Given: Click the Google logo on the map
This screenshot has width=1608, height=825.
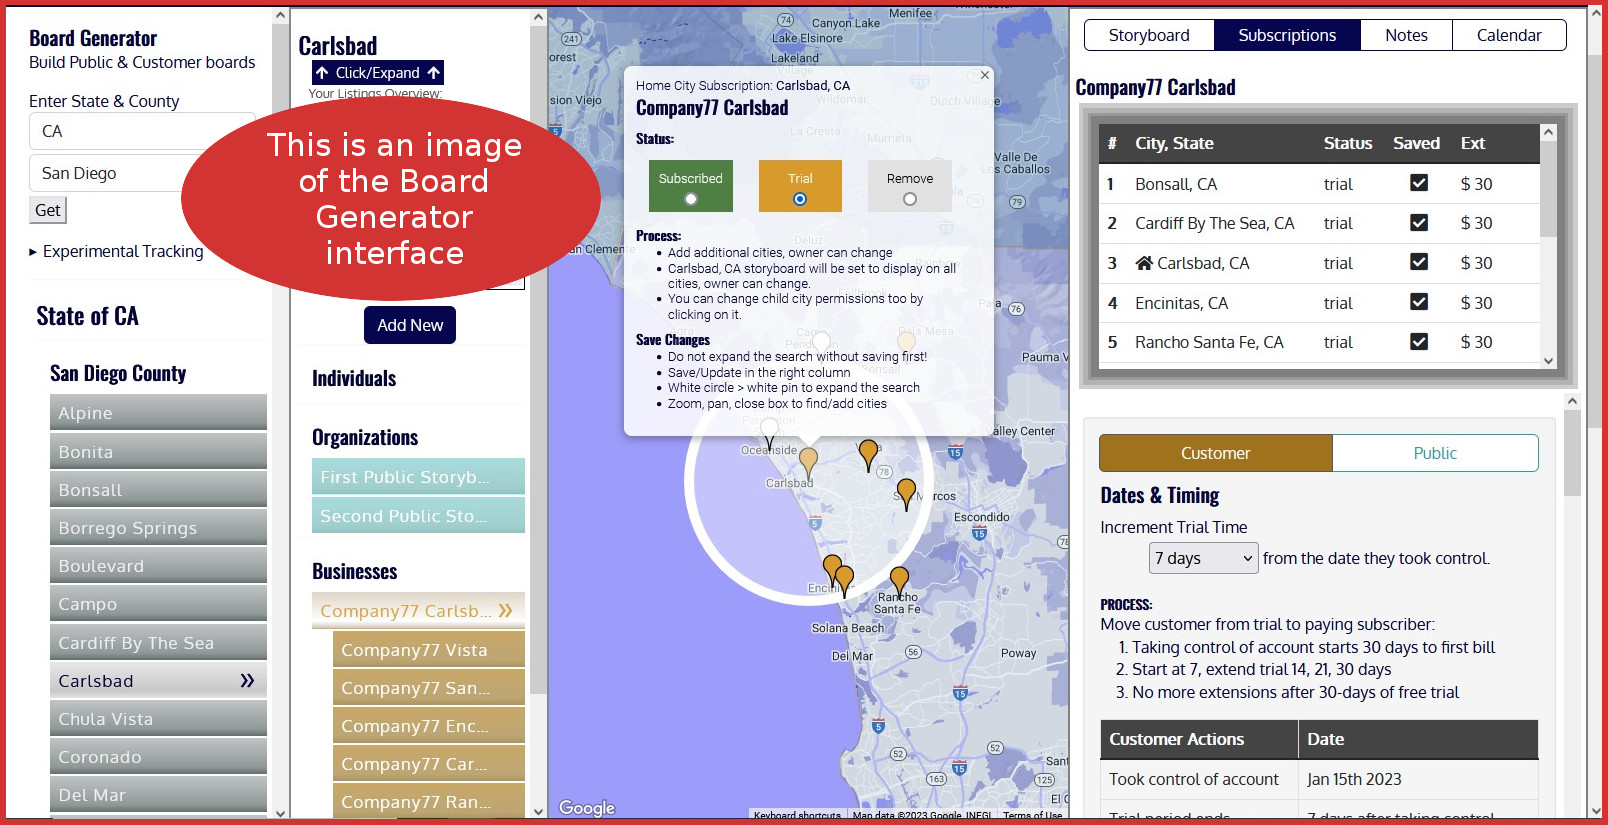Looking at the screenshot, I should coord(587,808).
